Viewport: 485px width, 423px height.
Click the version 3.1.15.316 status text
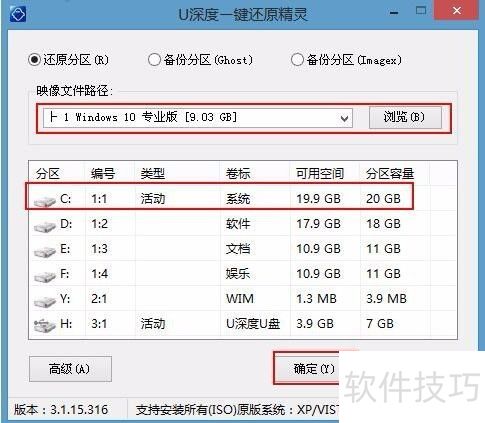[x=61, y=410]
